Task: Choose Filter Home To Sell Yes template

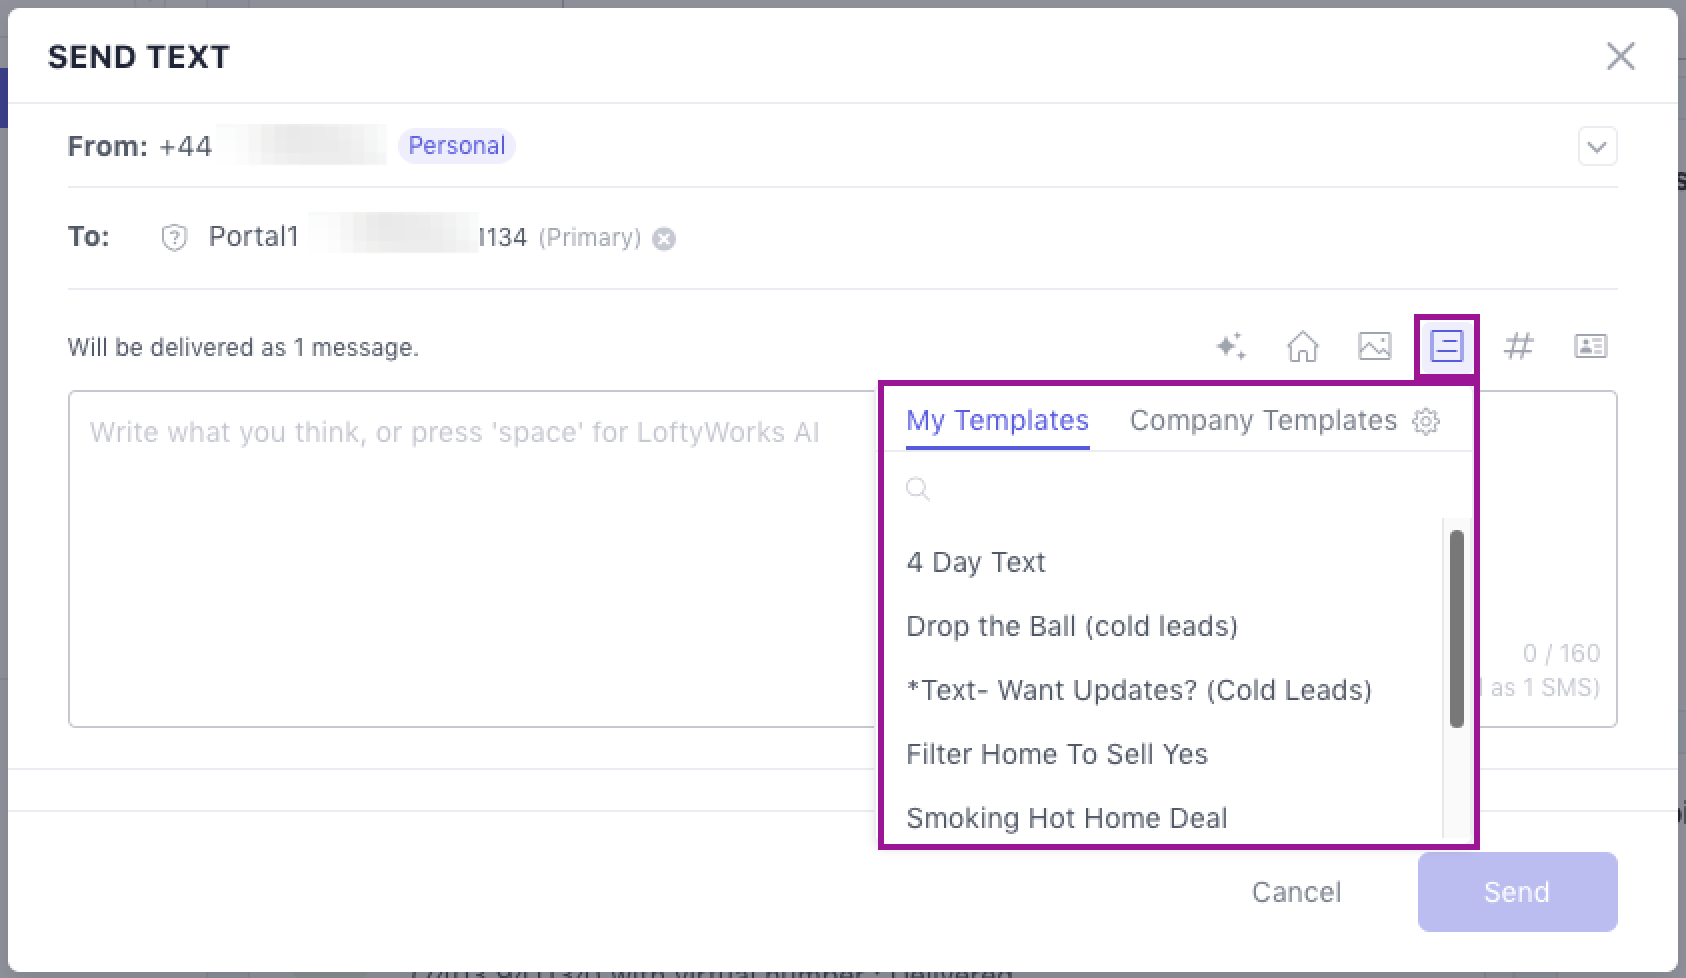Action: (1056, 754)
